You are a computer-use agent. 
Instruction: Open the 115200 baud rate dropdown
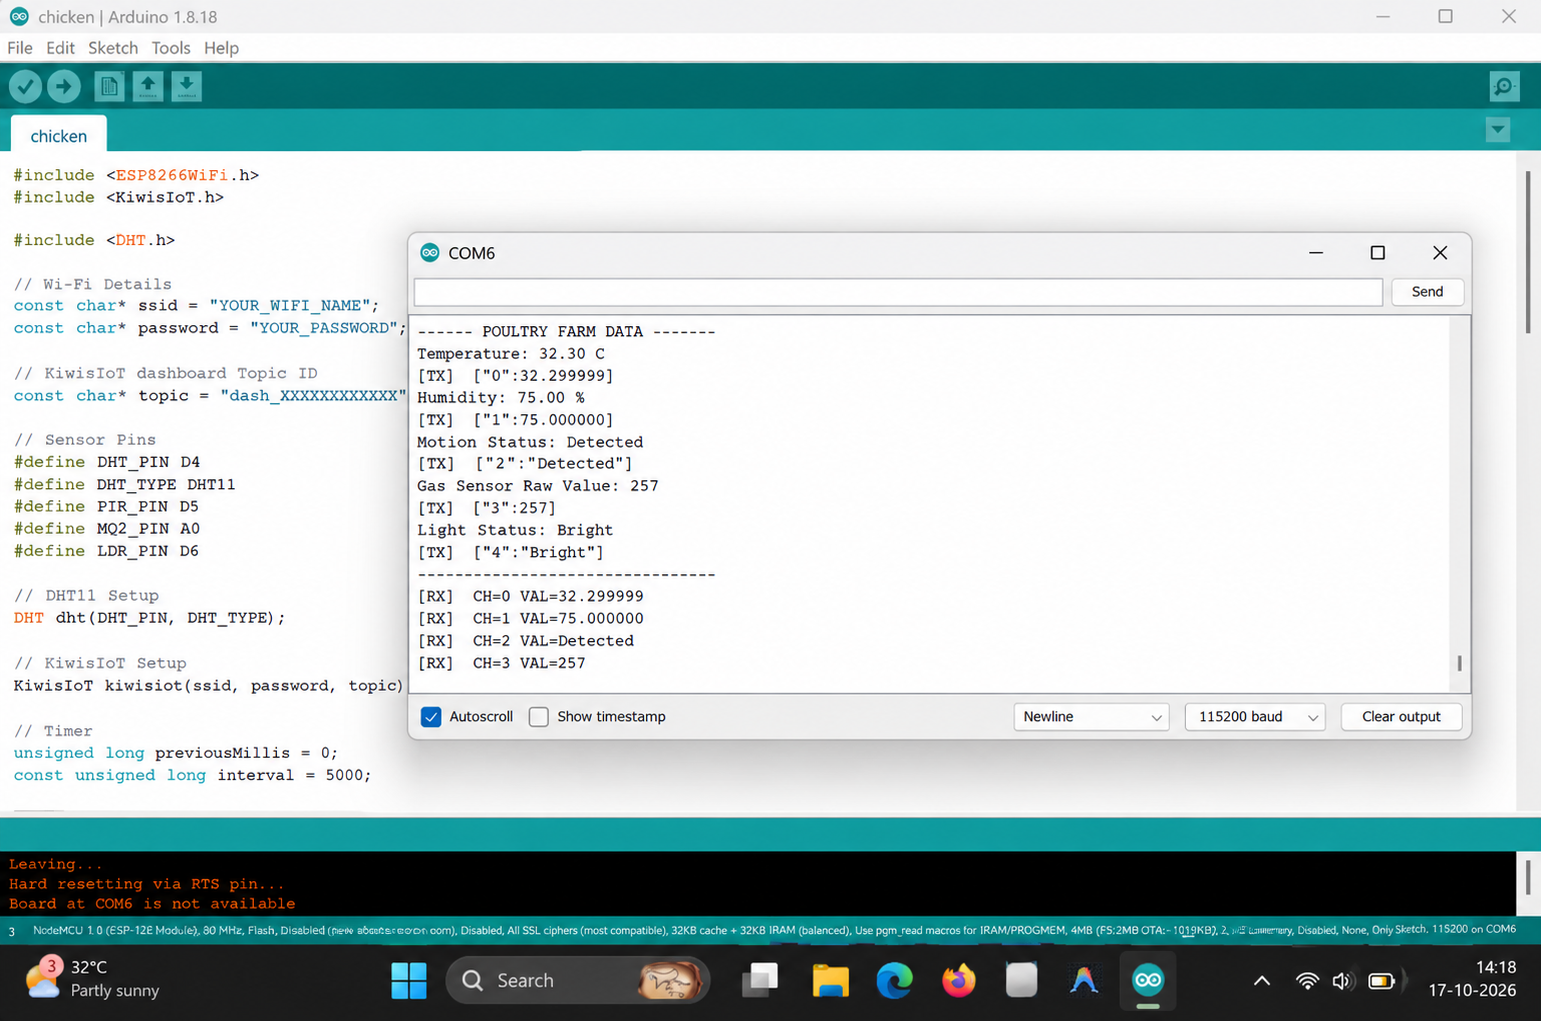pyautogui.click(x=1255, y=717)
